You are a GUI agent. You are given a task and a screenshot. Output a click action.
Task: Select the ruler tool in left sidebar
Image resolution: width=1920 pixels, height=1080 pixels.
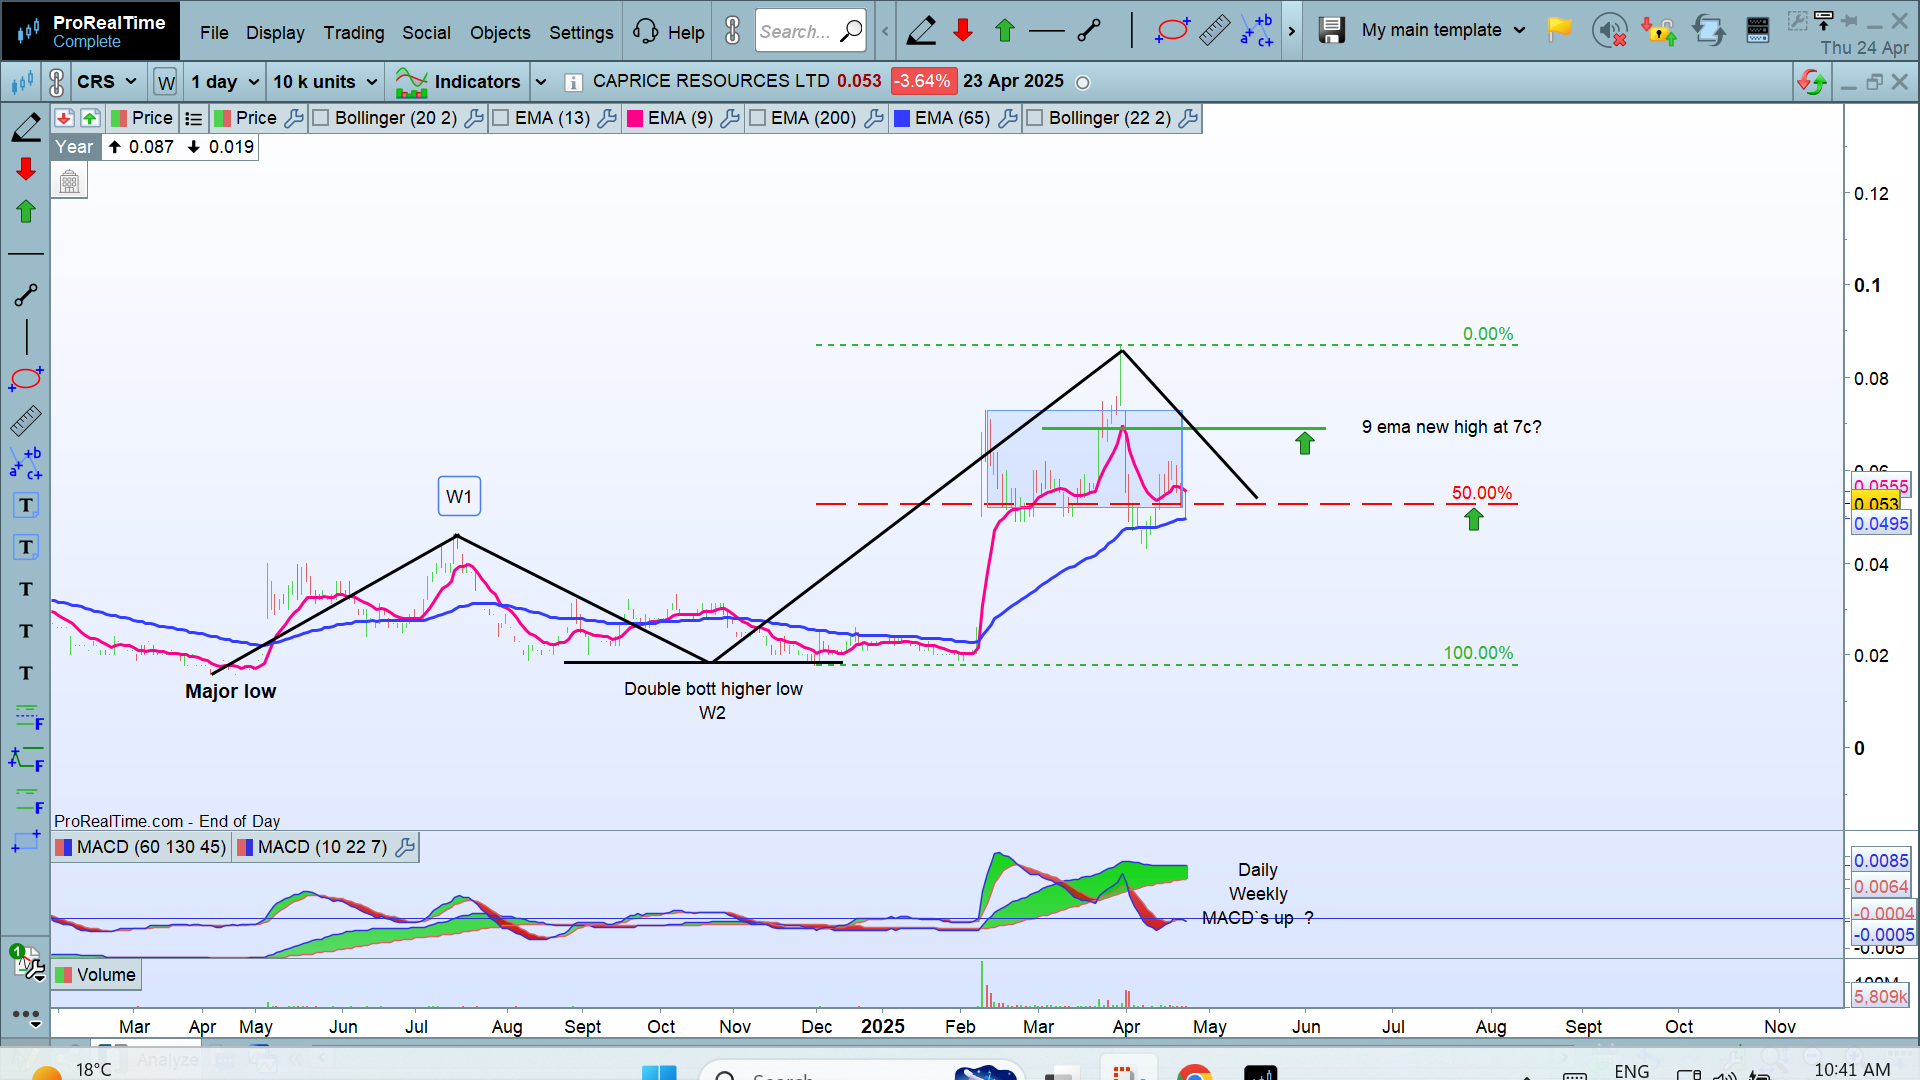coord(26,421)
